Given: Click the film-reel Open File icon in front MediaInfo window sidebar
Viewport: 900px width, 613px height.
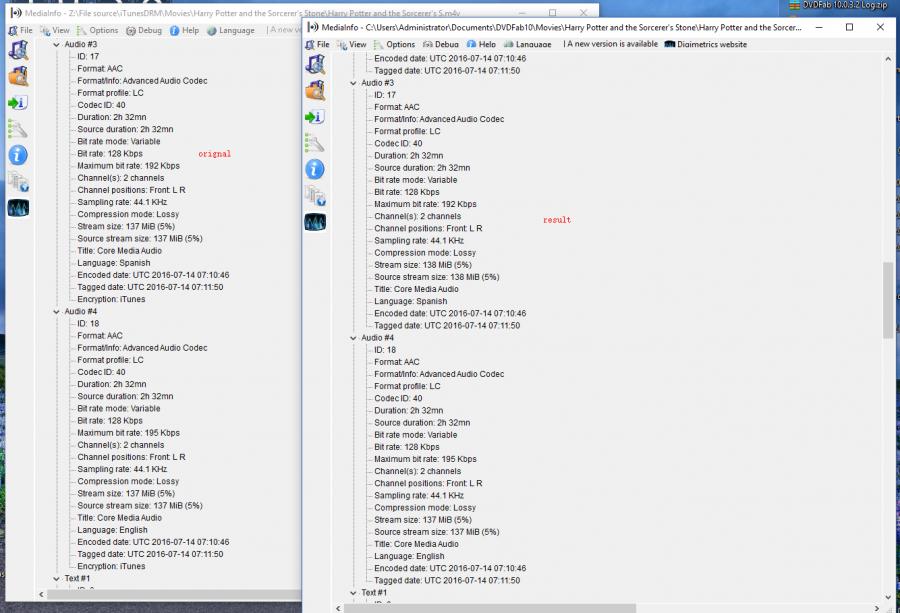Looking at the screenshot, I should click(x=315, y=64).
